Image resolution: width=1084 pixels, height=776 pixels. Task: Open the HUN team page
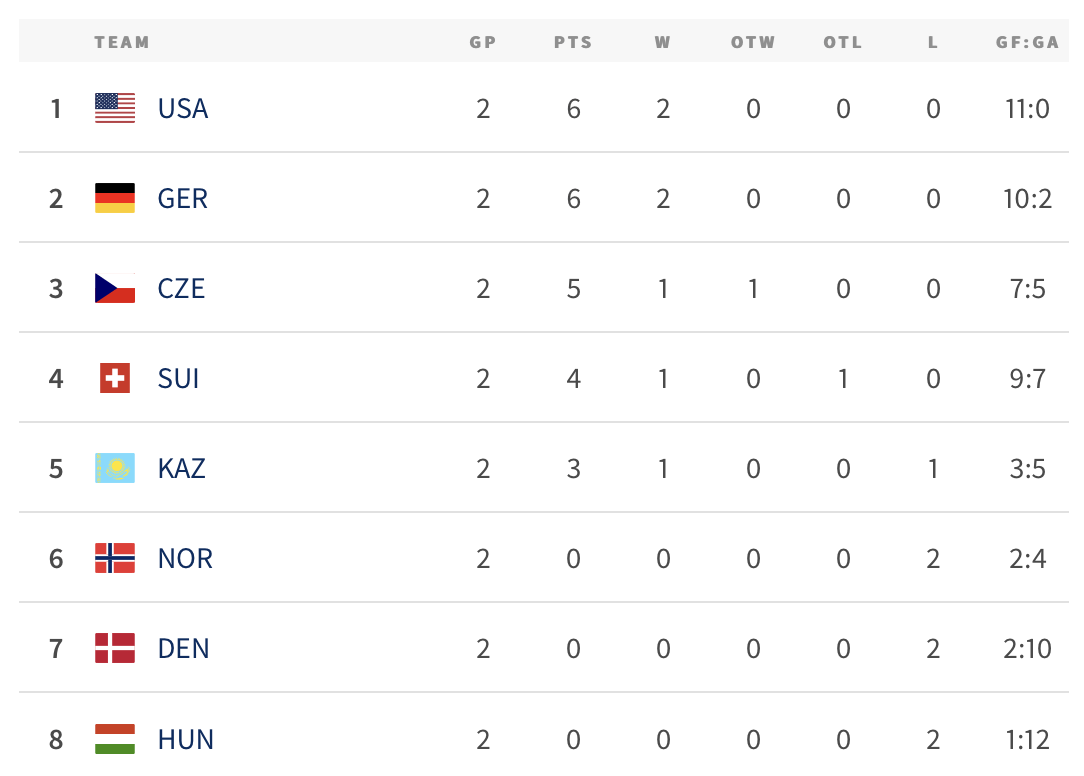point(185,739)
